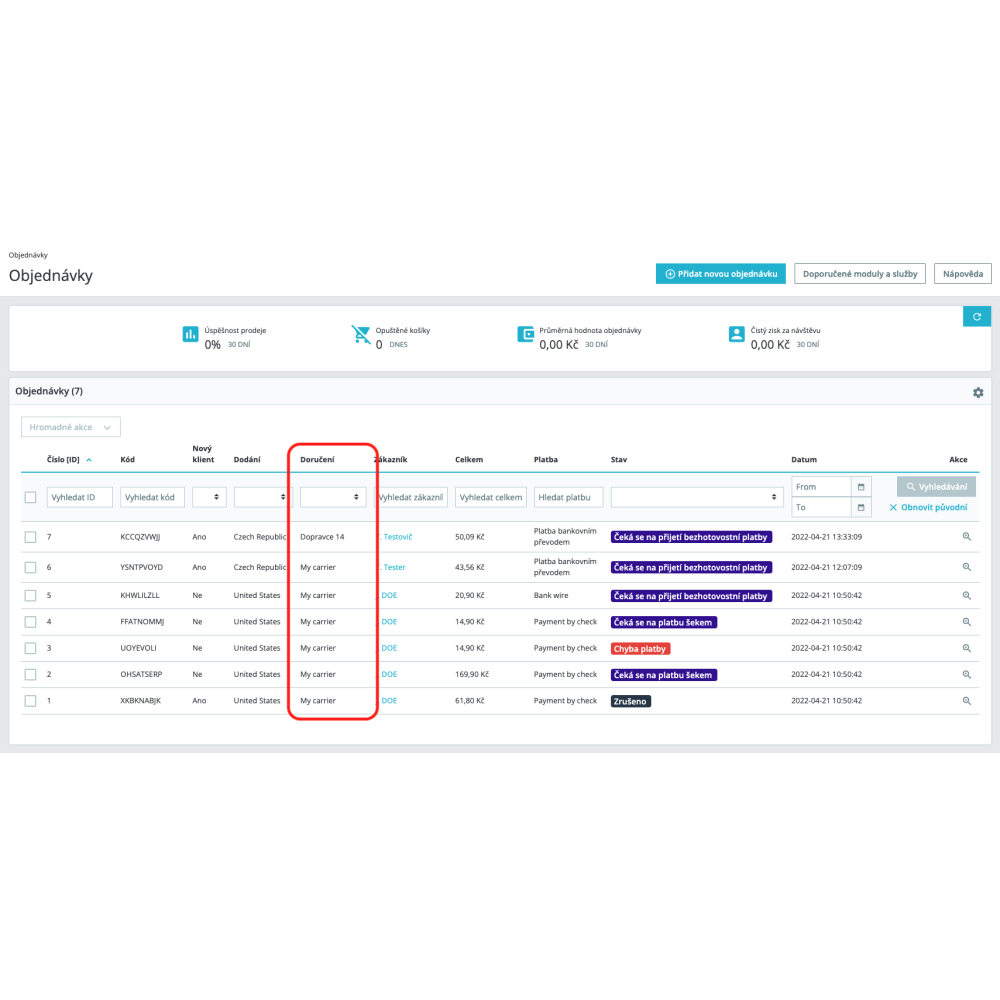Check the box for order 7
The width and height of the screenshot is (1000, 1000).
tap(30, 537)
